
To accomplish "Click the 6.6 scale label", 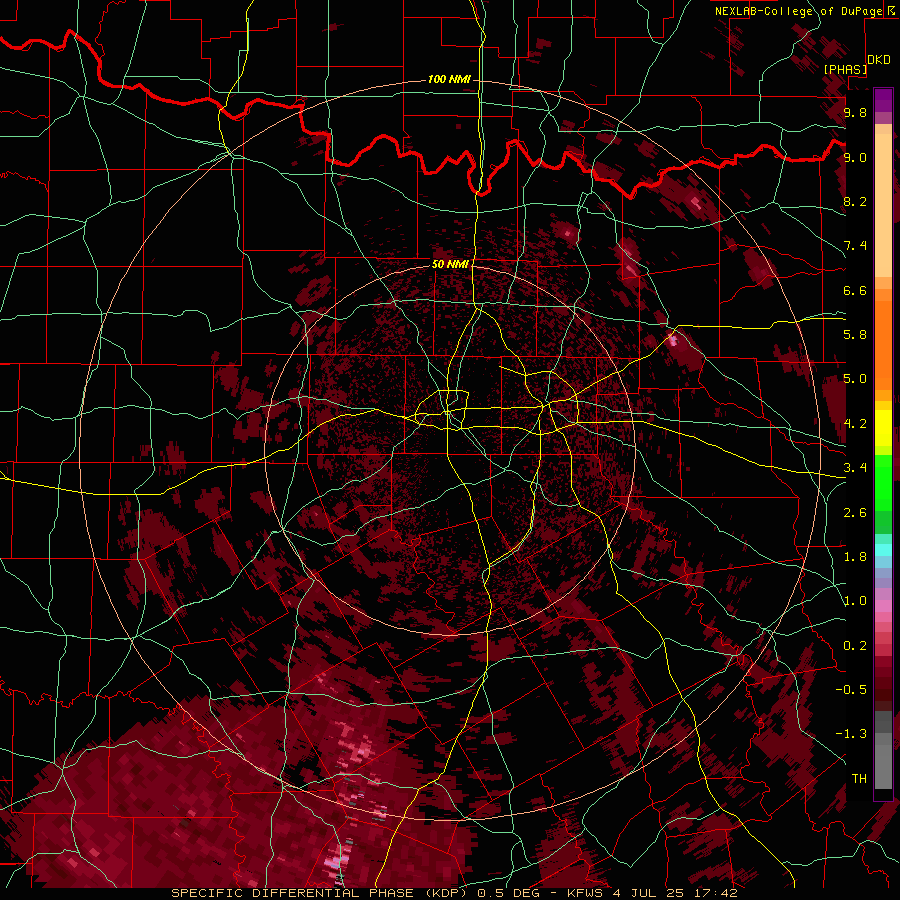I will coord(855,290).
